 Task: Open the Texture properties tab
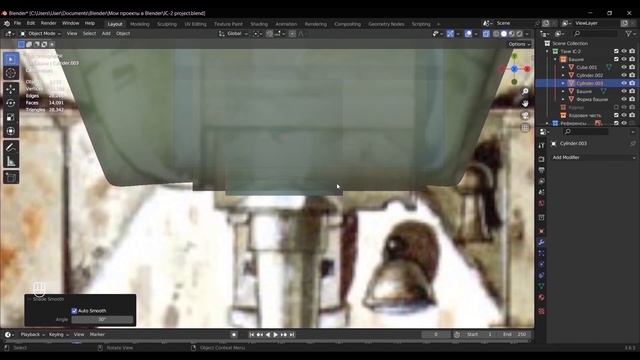(x=541, y=311)
